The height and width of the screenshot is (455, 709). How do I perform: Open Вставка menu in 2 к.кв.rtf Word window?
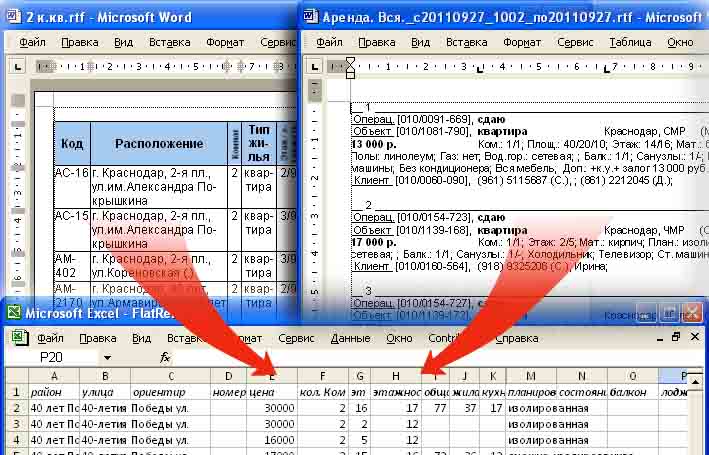(170, 43)
